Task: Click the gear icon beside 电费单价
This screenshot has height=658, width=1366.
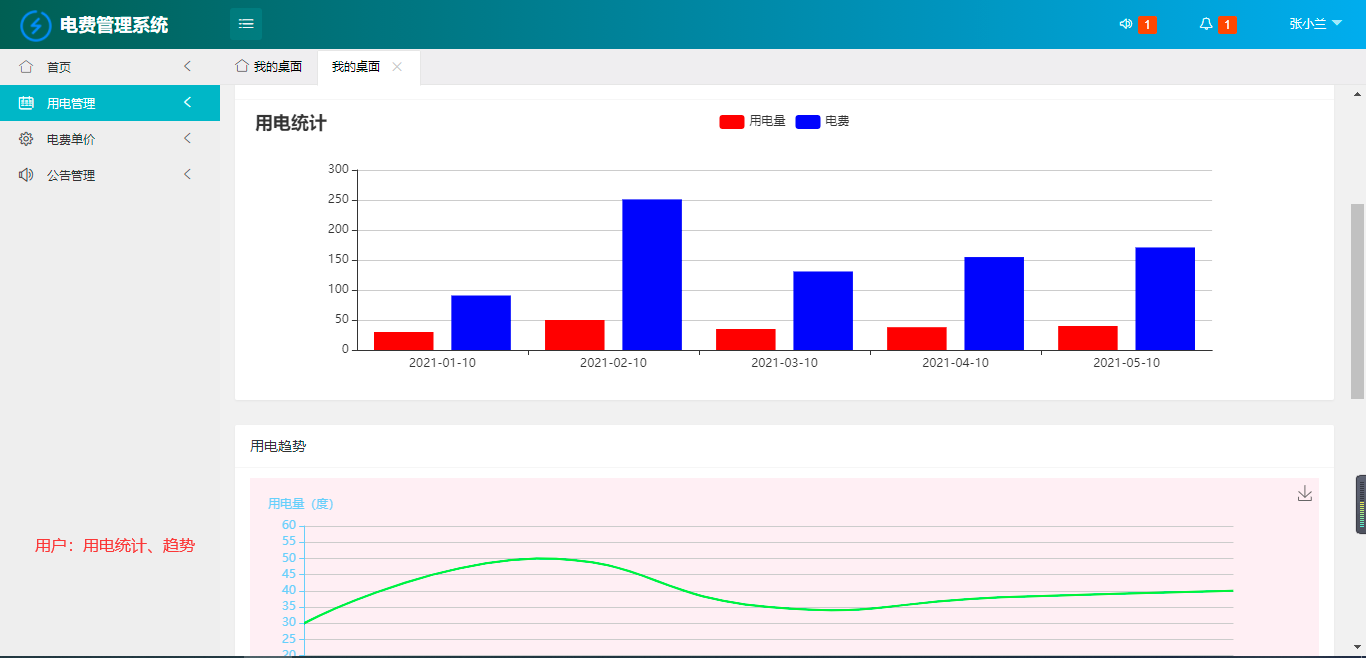Action: point(26,139)
